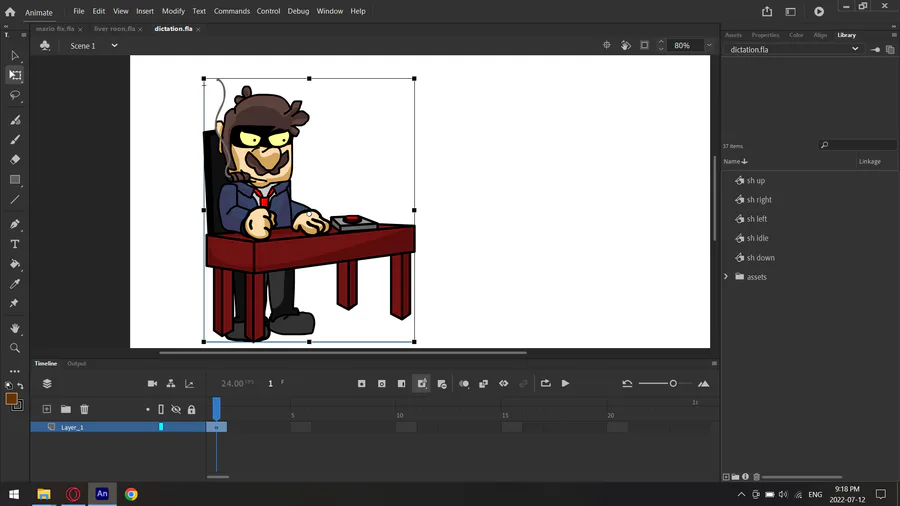The image size is (900, 506).
Task: Select the Hand tool
Action: 15,328
